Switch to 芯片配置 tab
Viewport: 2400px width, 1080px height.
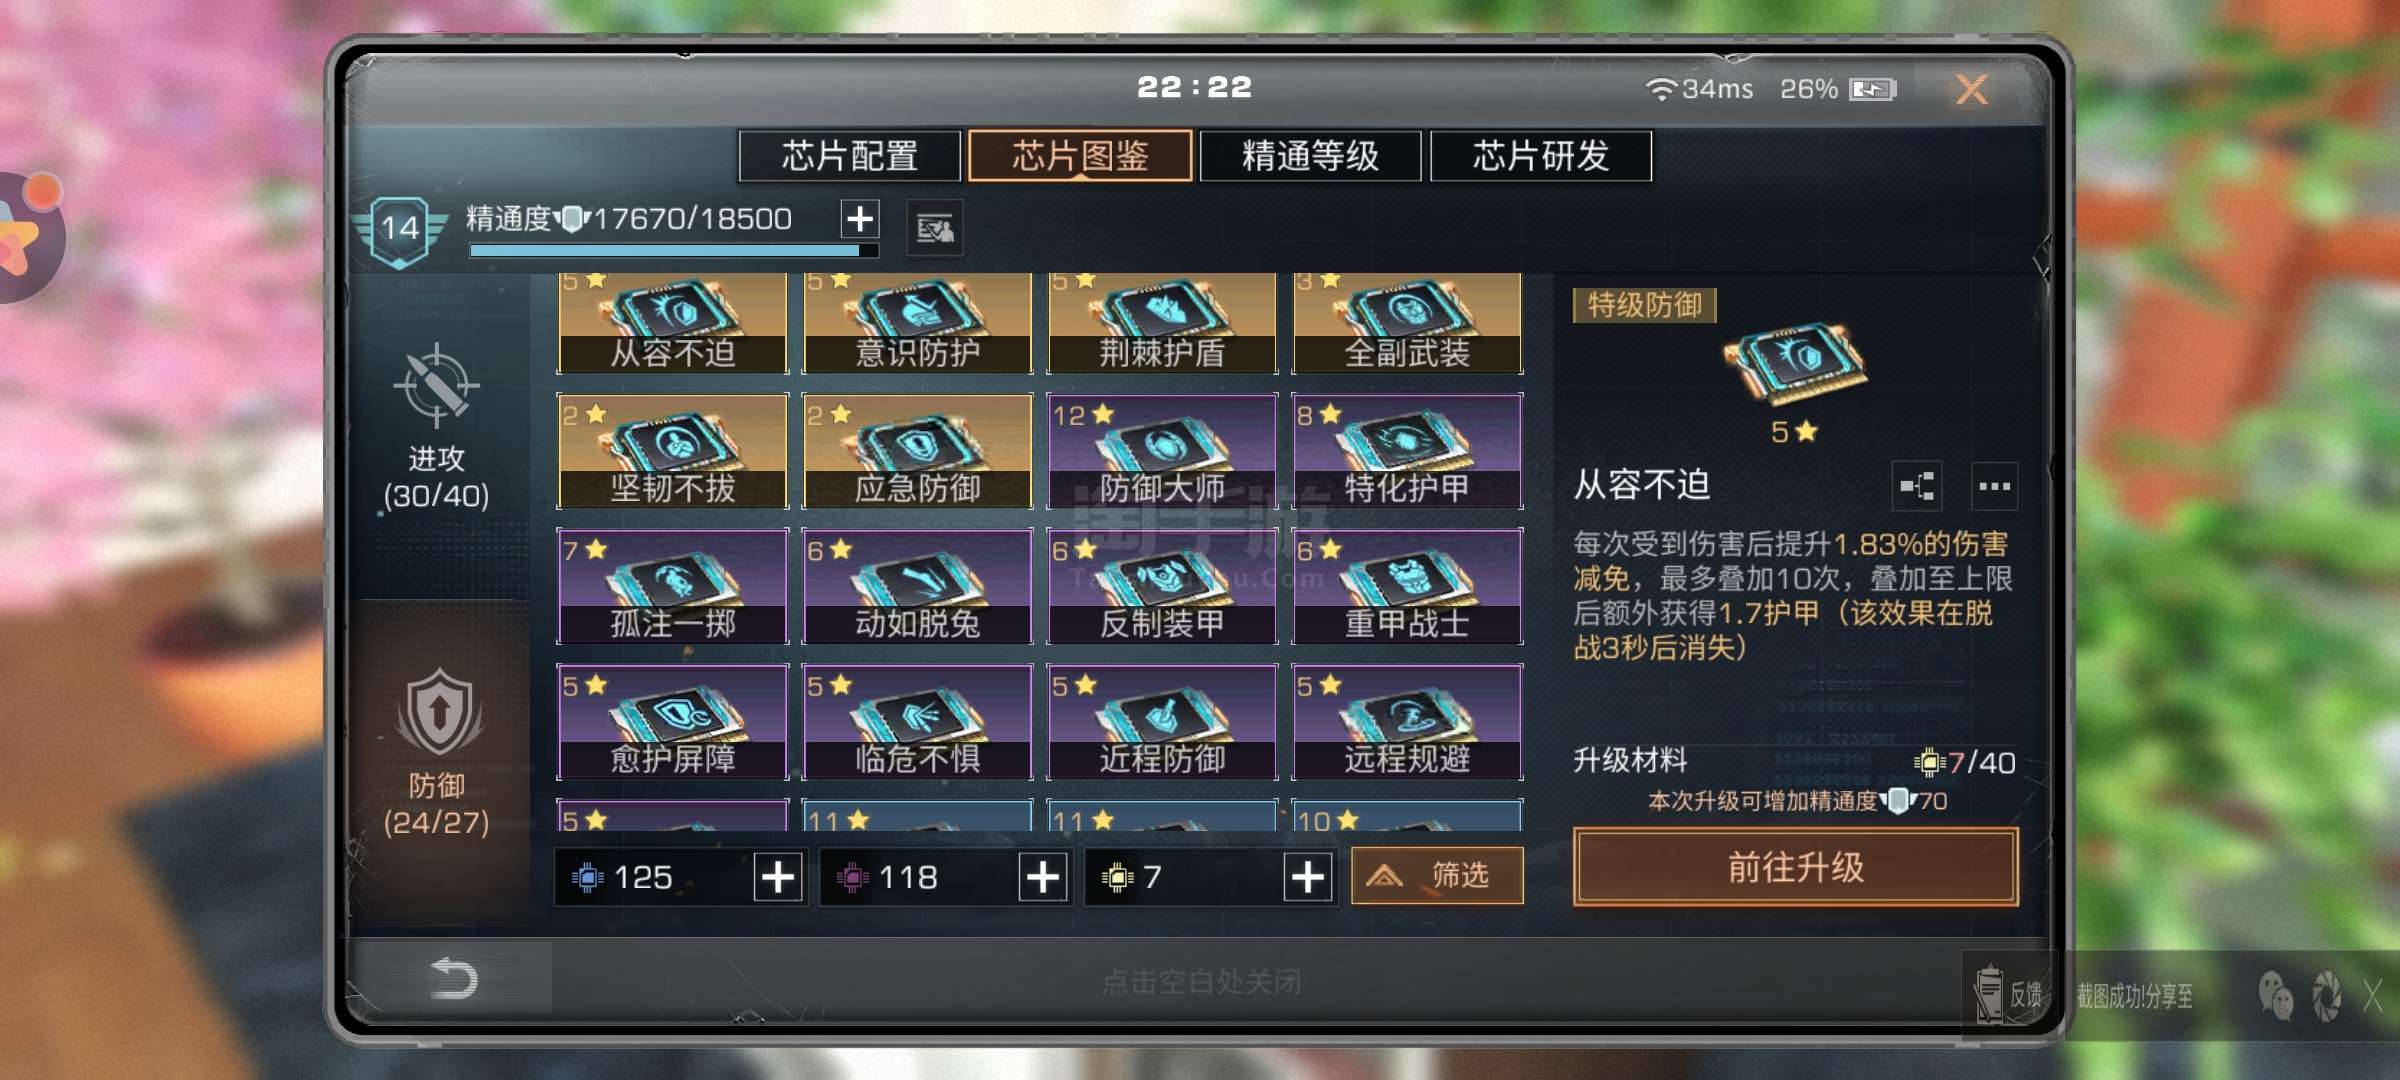[x=849, y=156]
